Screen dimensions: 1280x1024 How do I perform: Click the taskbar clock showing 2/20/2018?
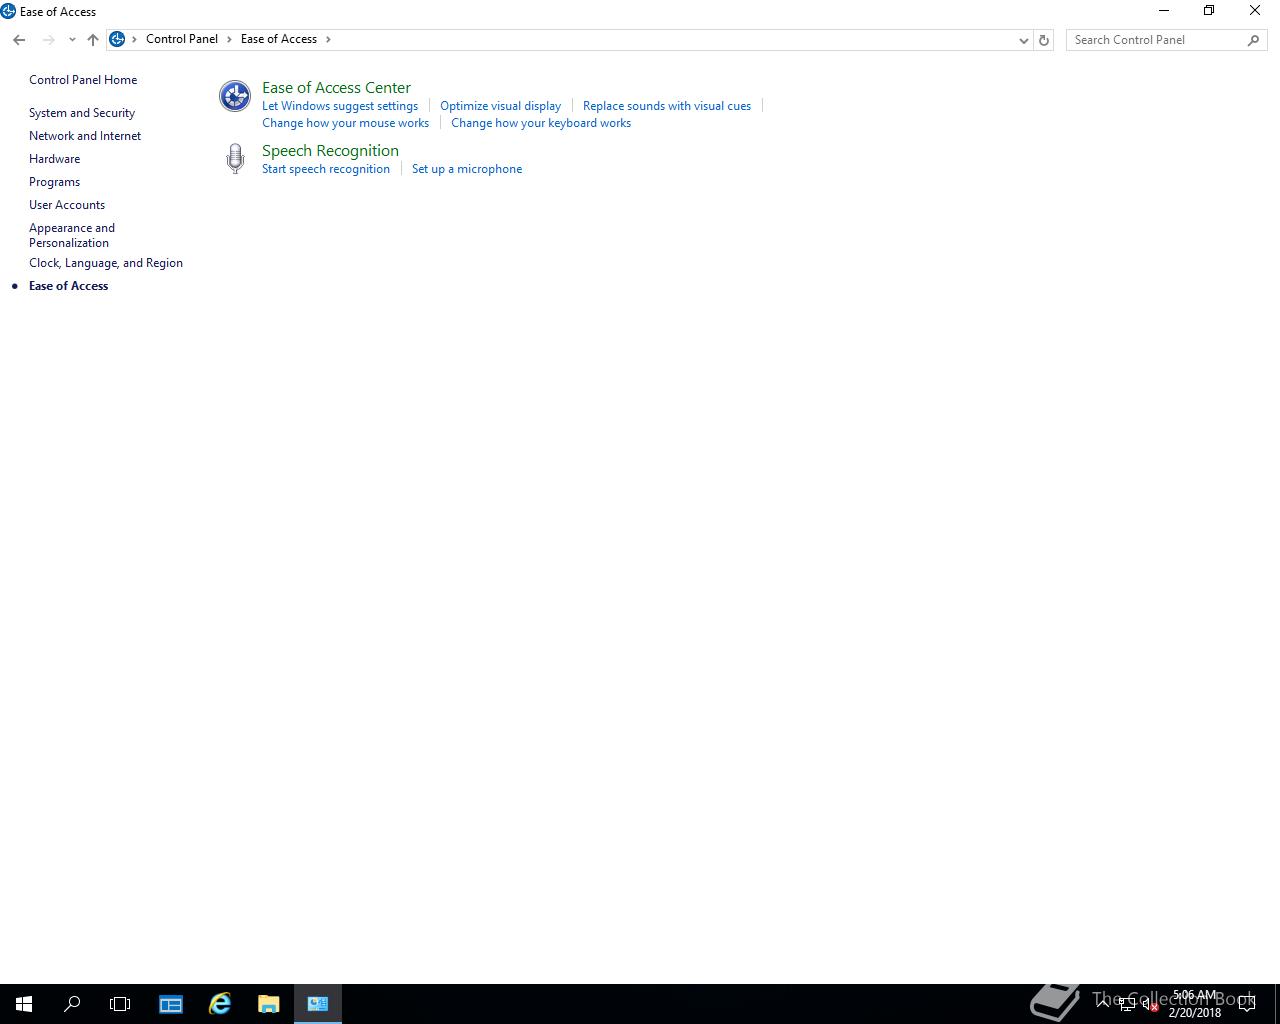[1196, 1004]
